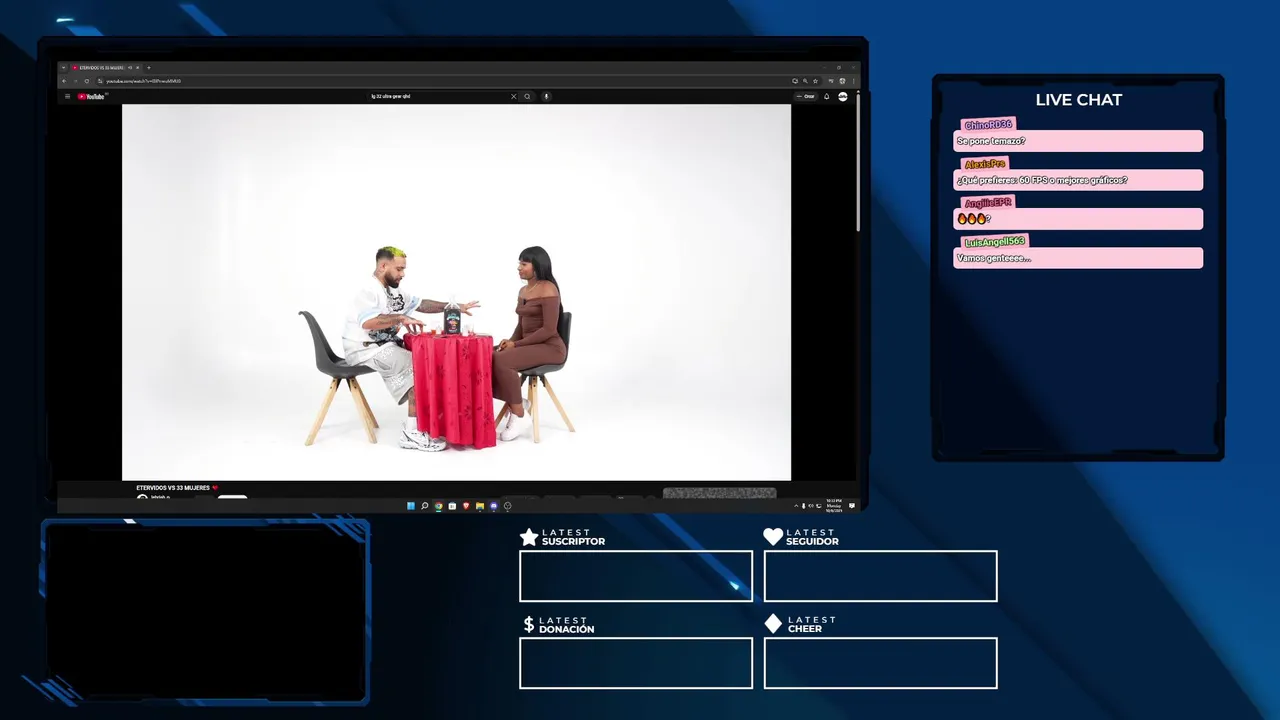Open YouTube notifications bell
1280x720 pixels.
click(x=826, y=97)
